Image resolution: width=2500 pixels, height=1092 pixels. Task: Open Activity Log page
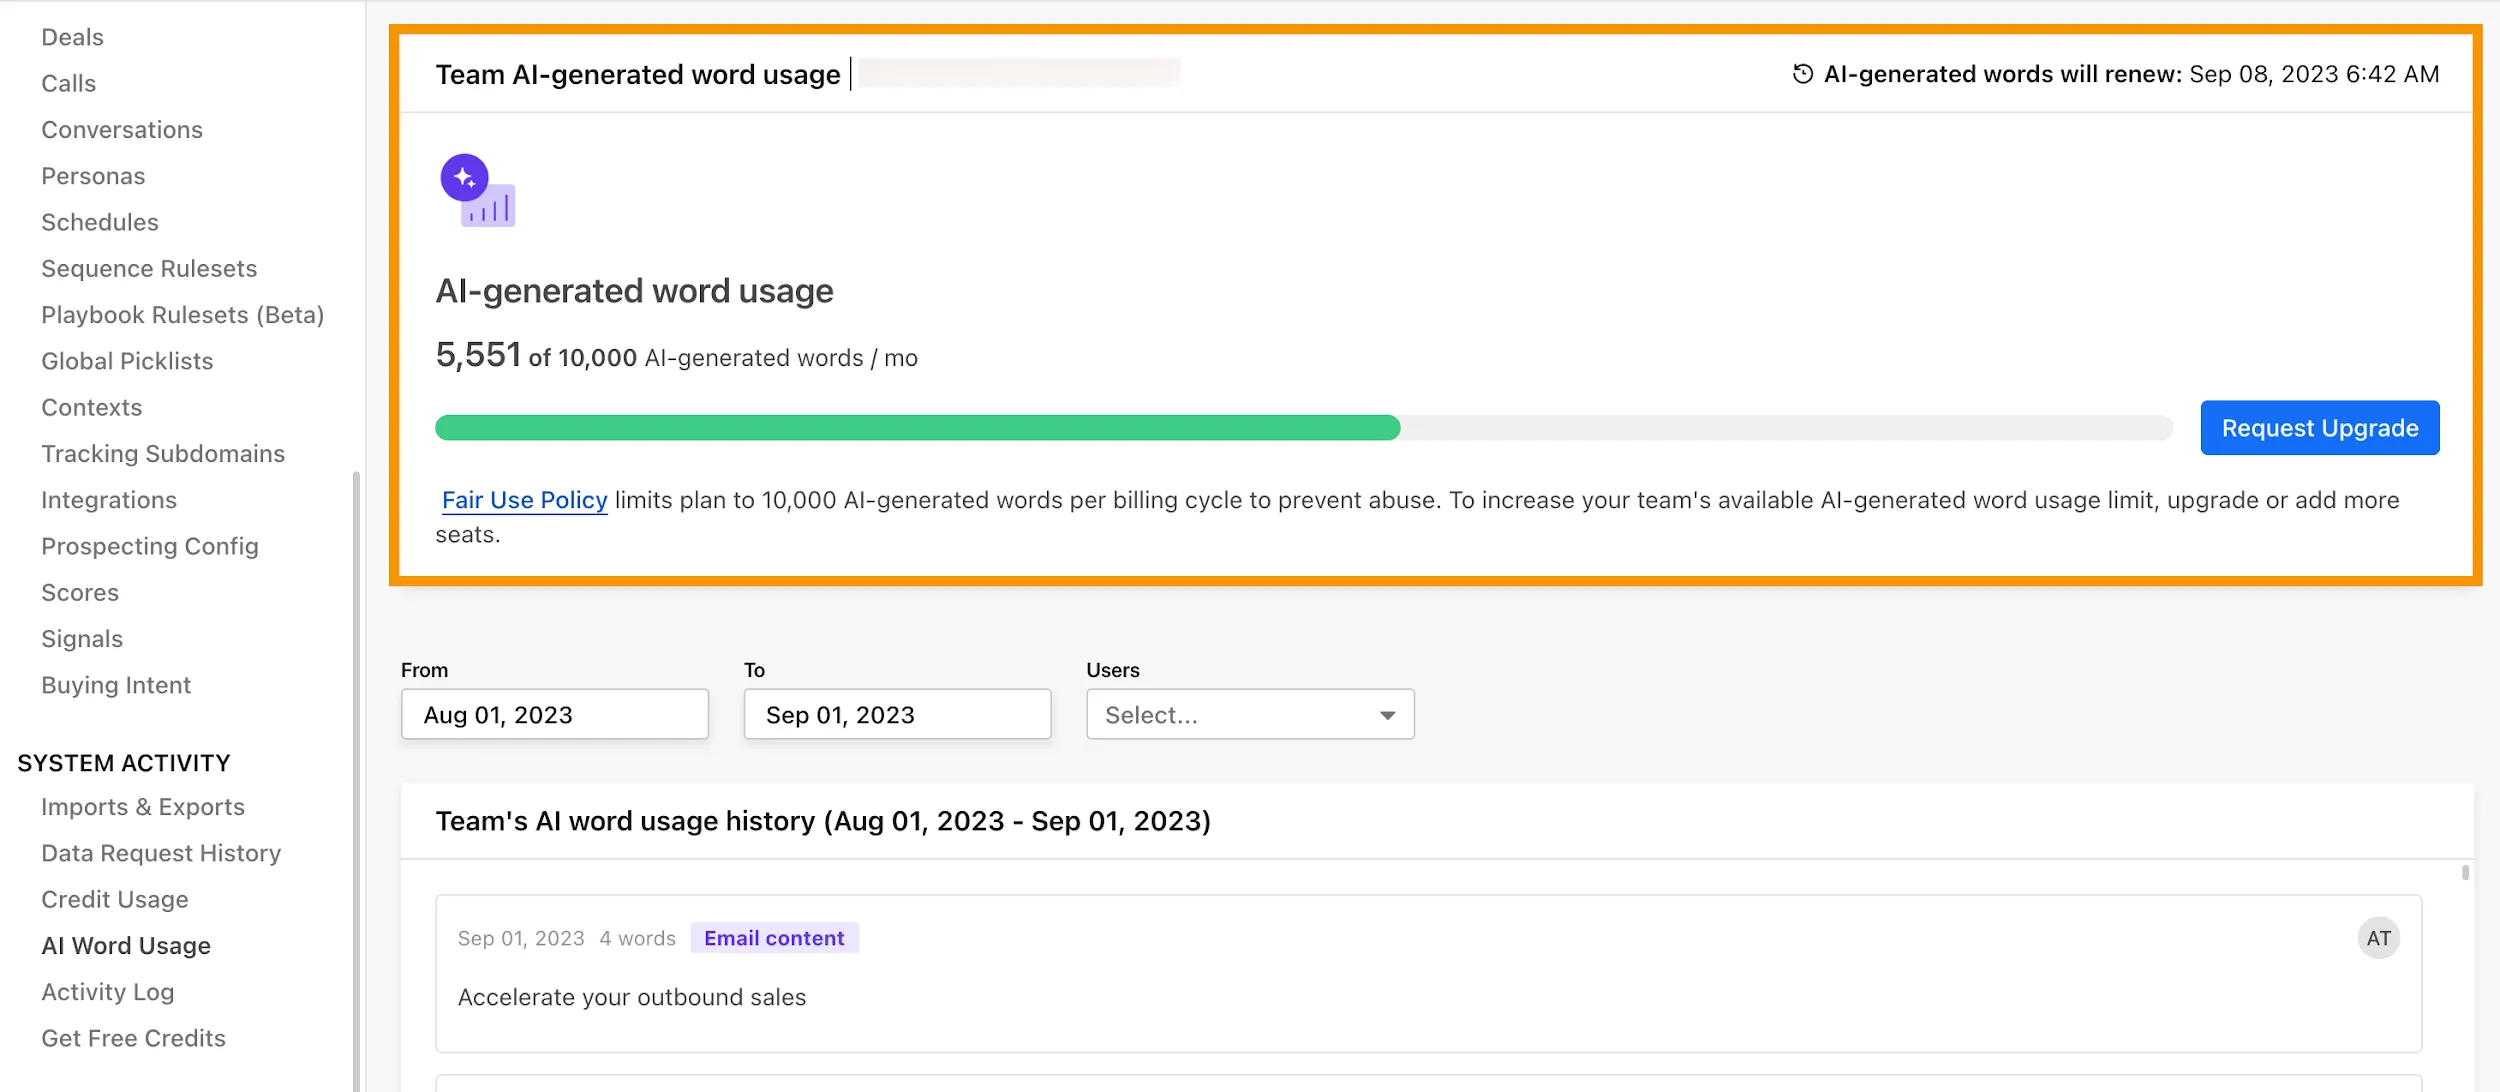(x=108, y=992)
